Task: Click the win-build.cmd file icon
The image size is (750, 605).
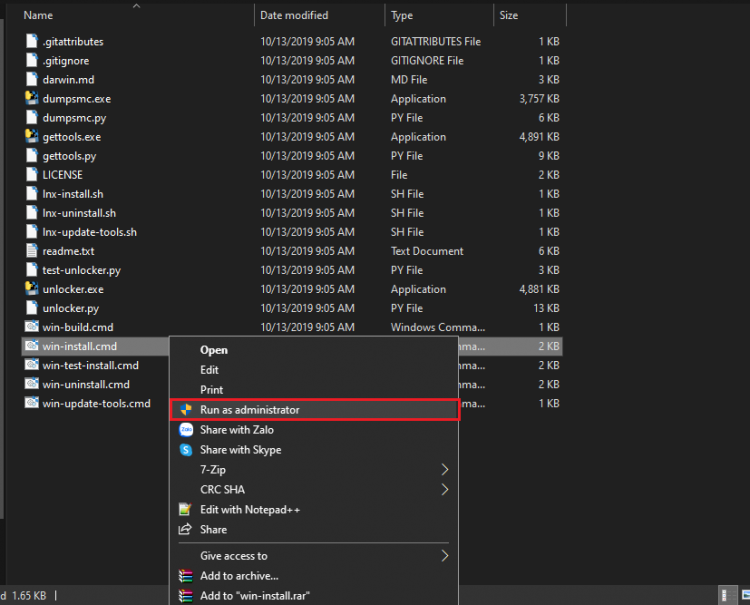Action: (32, 327)
